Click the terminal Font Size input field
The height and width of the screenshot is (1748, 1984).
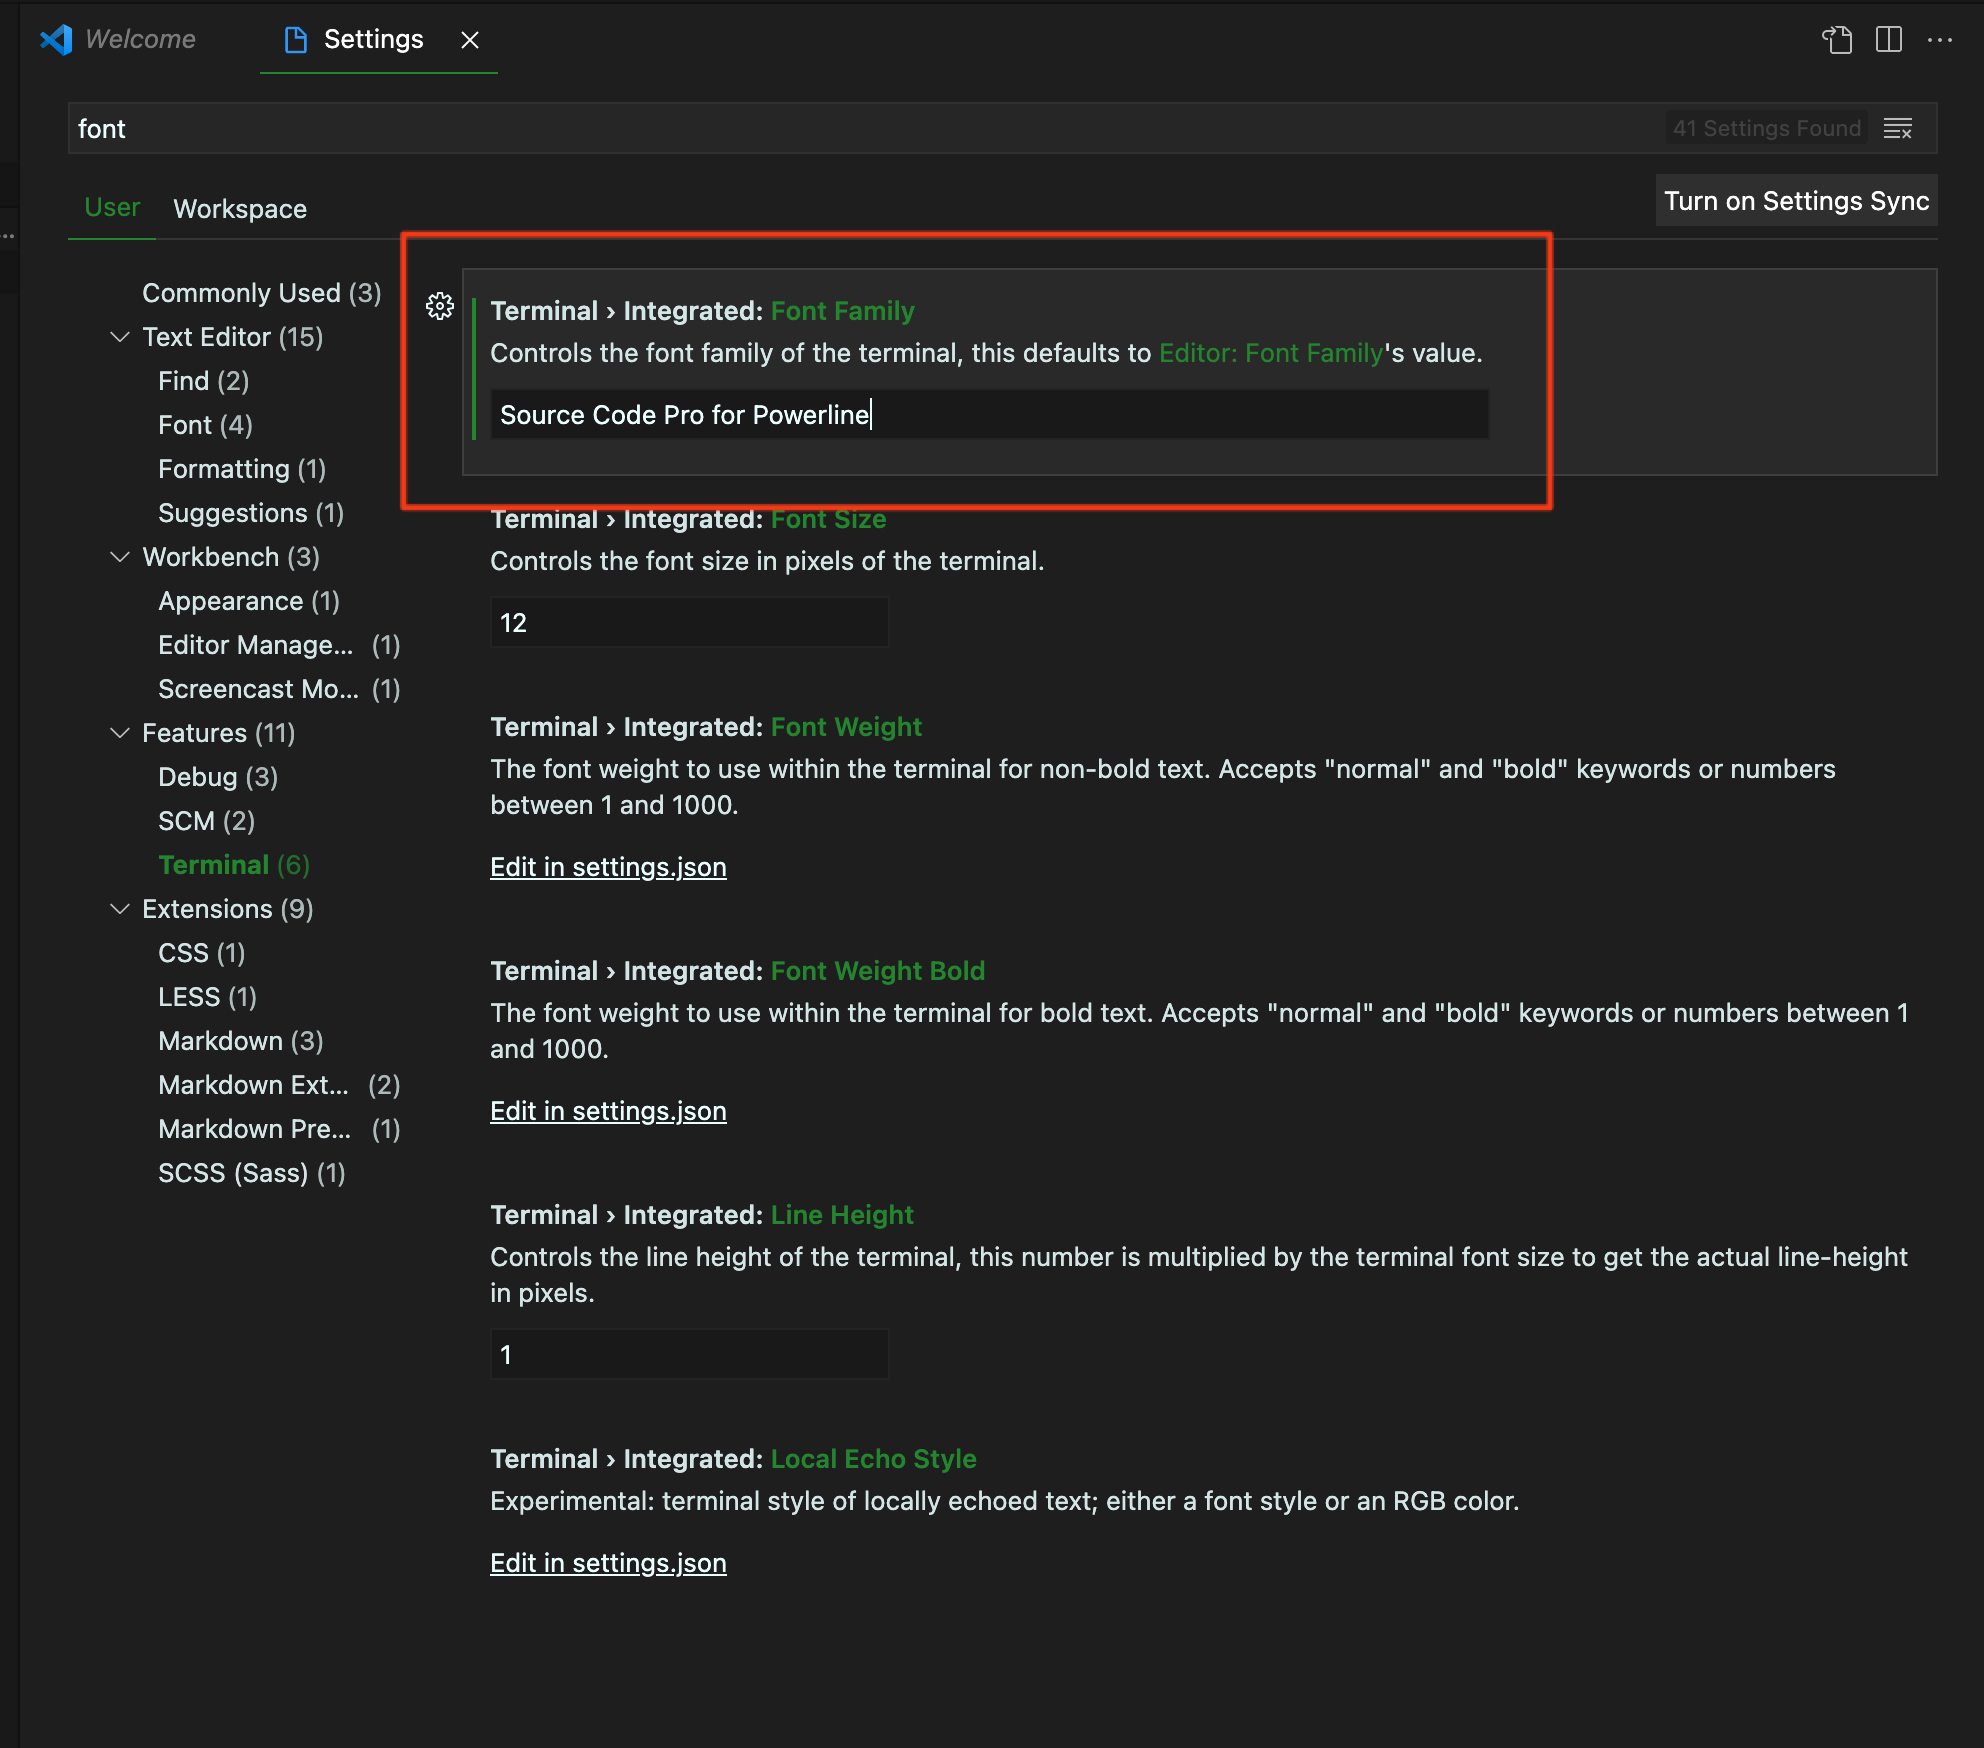click(689, 623)
